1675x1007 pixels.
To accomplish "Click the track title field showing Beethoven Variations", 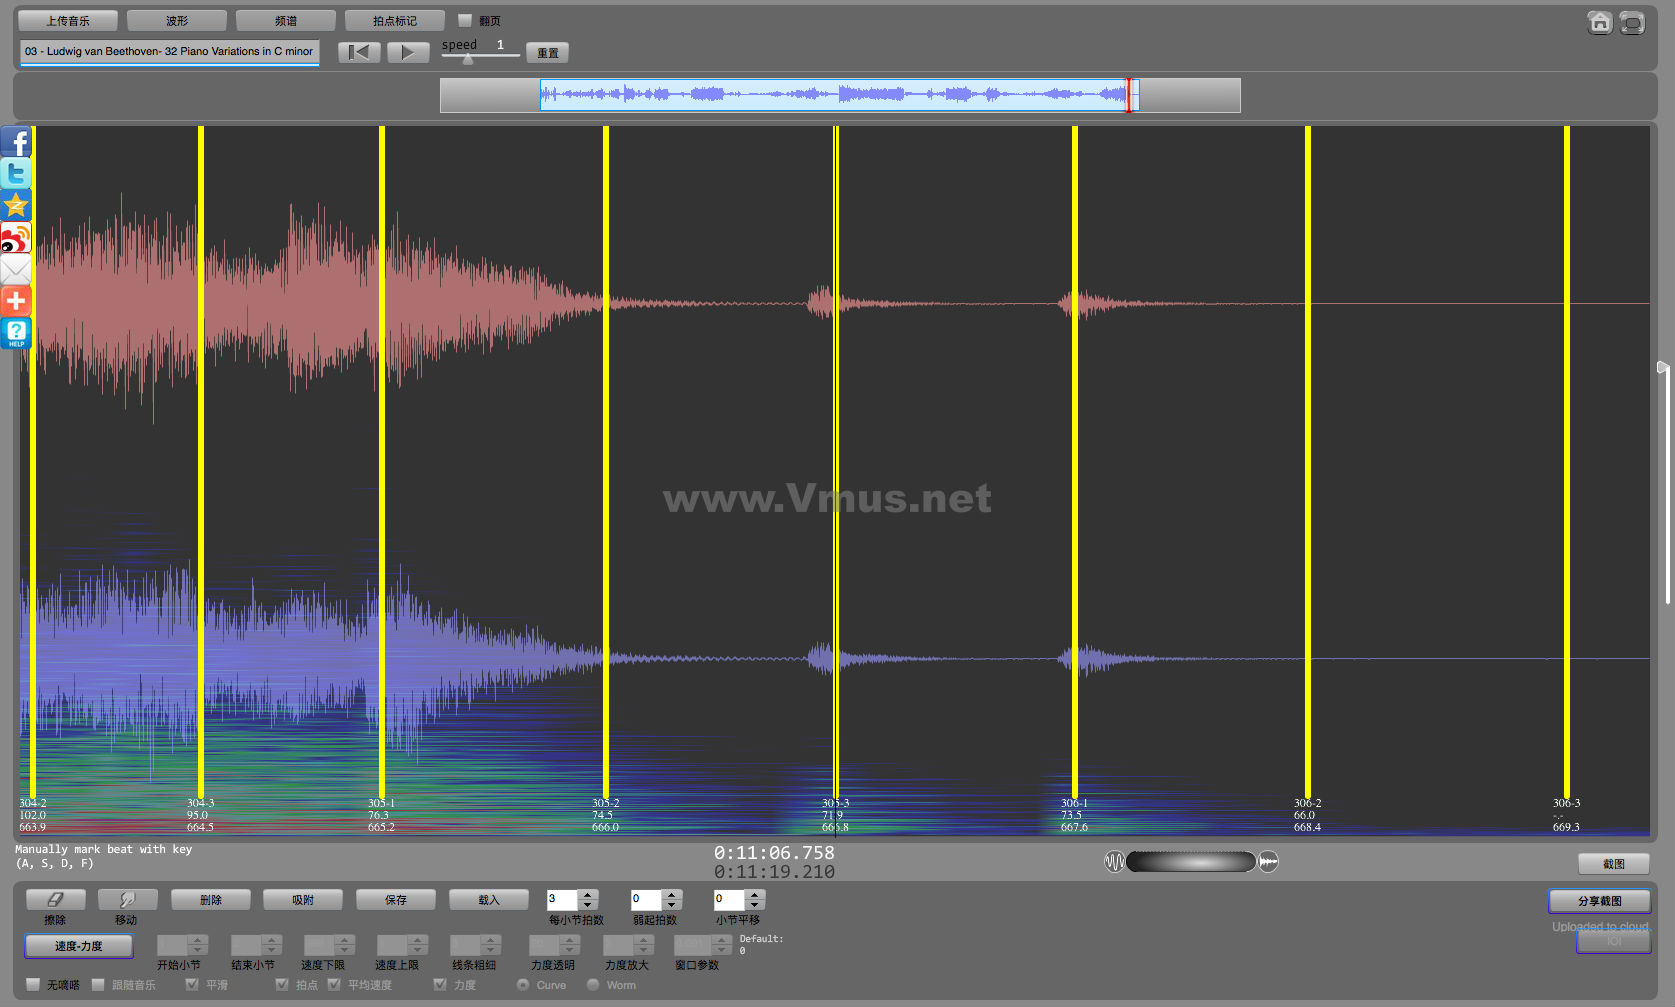I will click(x=170, y=52).
